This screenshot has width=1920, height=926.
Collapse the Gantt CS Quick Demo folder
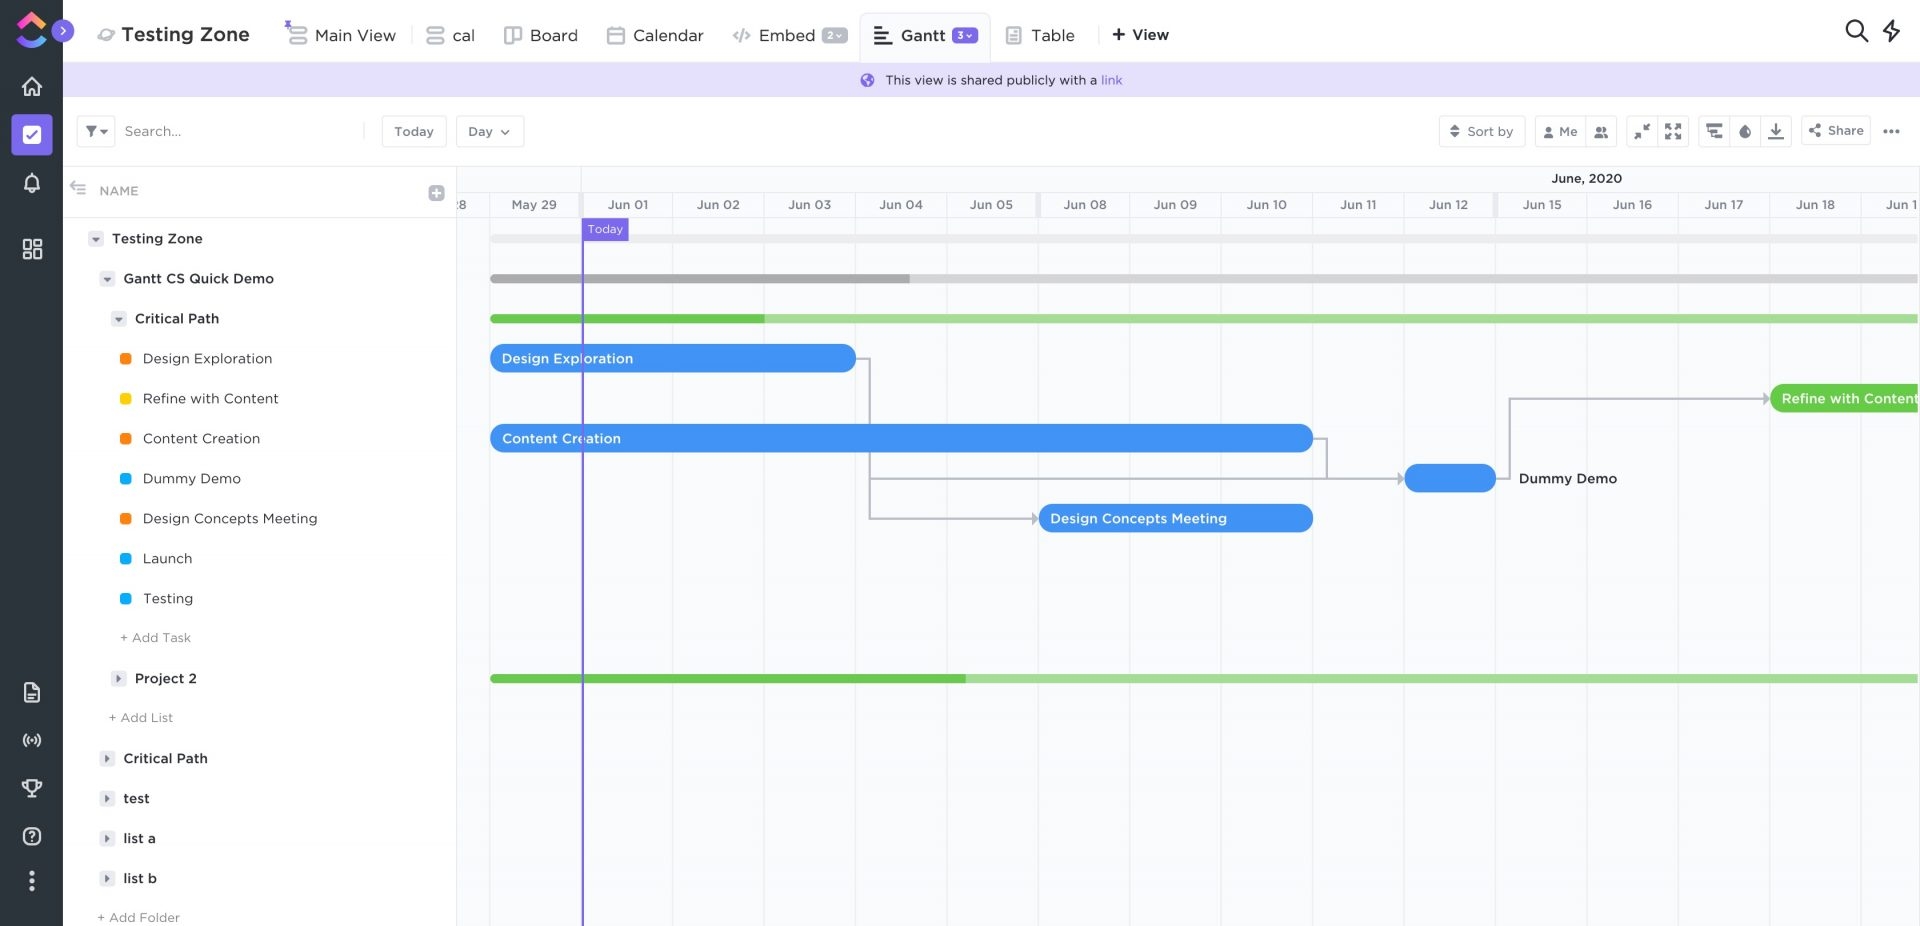coord(107,278)
